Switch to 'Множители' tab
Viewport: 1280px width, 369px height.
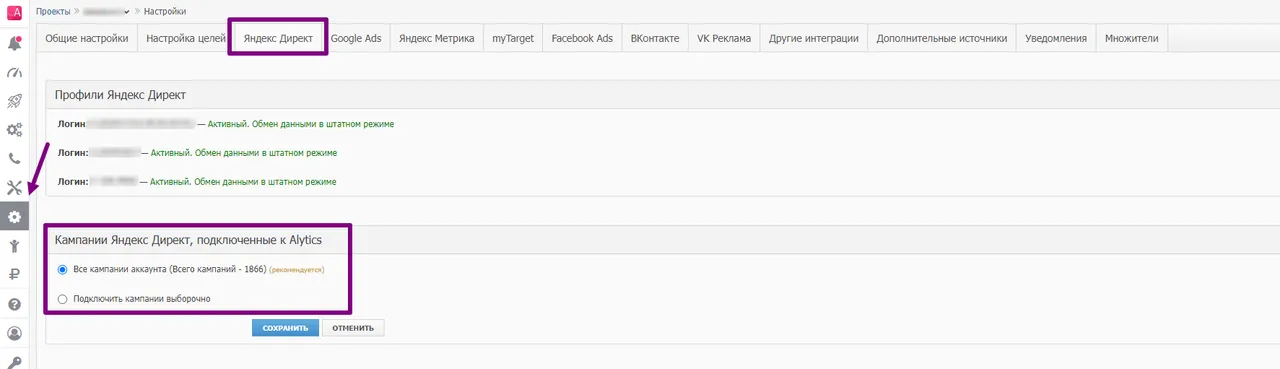[x=1132, y=38]
